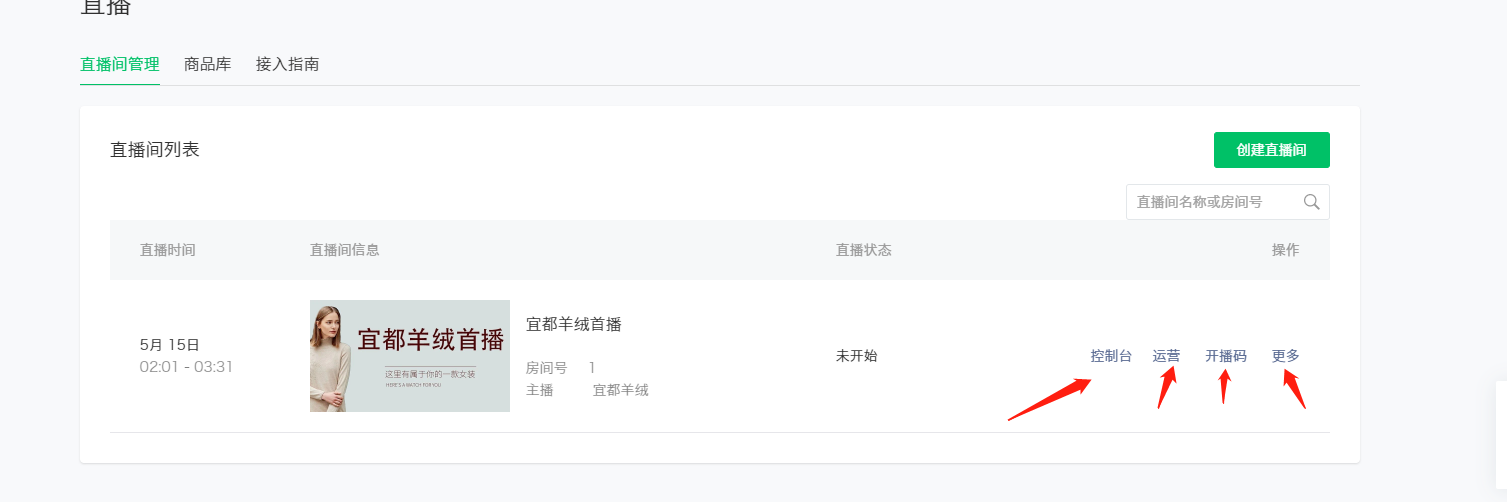Click the 未开始 status text
Screen dimensions: 1507x502
pos(857,356)
